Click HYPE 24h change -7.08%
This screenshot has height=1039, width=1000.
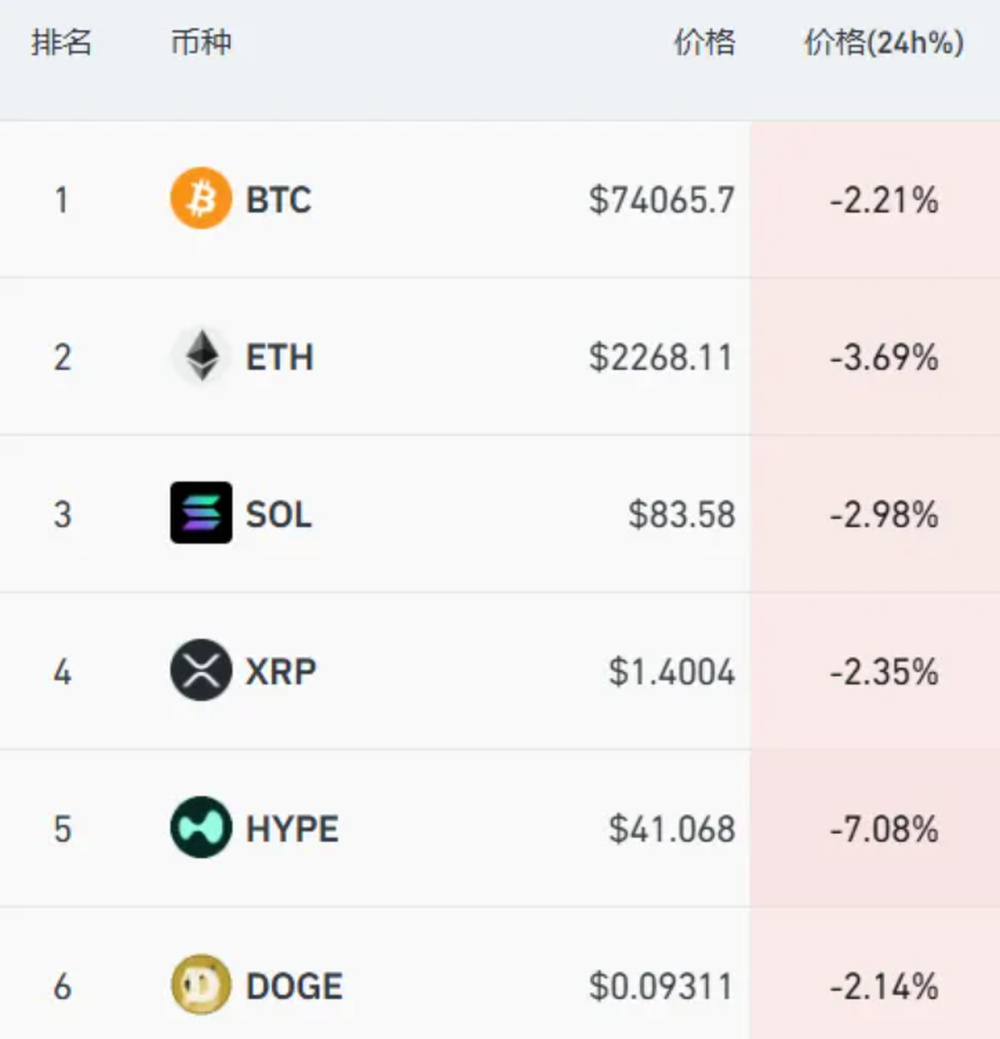click(x=884, y=829)
